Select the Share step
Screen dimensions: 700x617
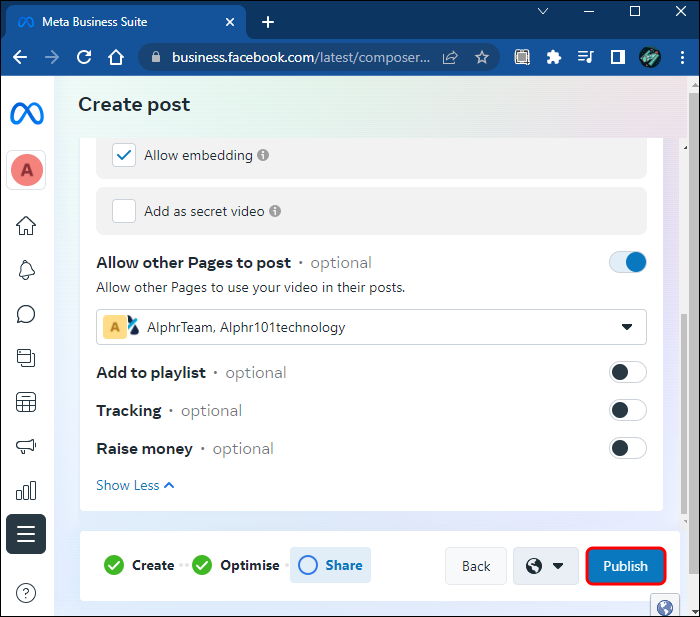(x=331, y=565)
